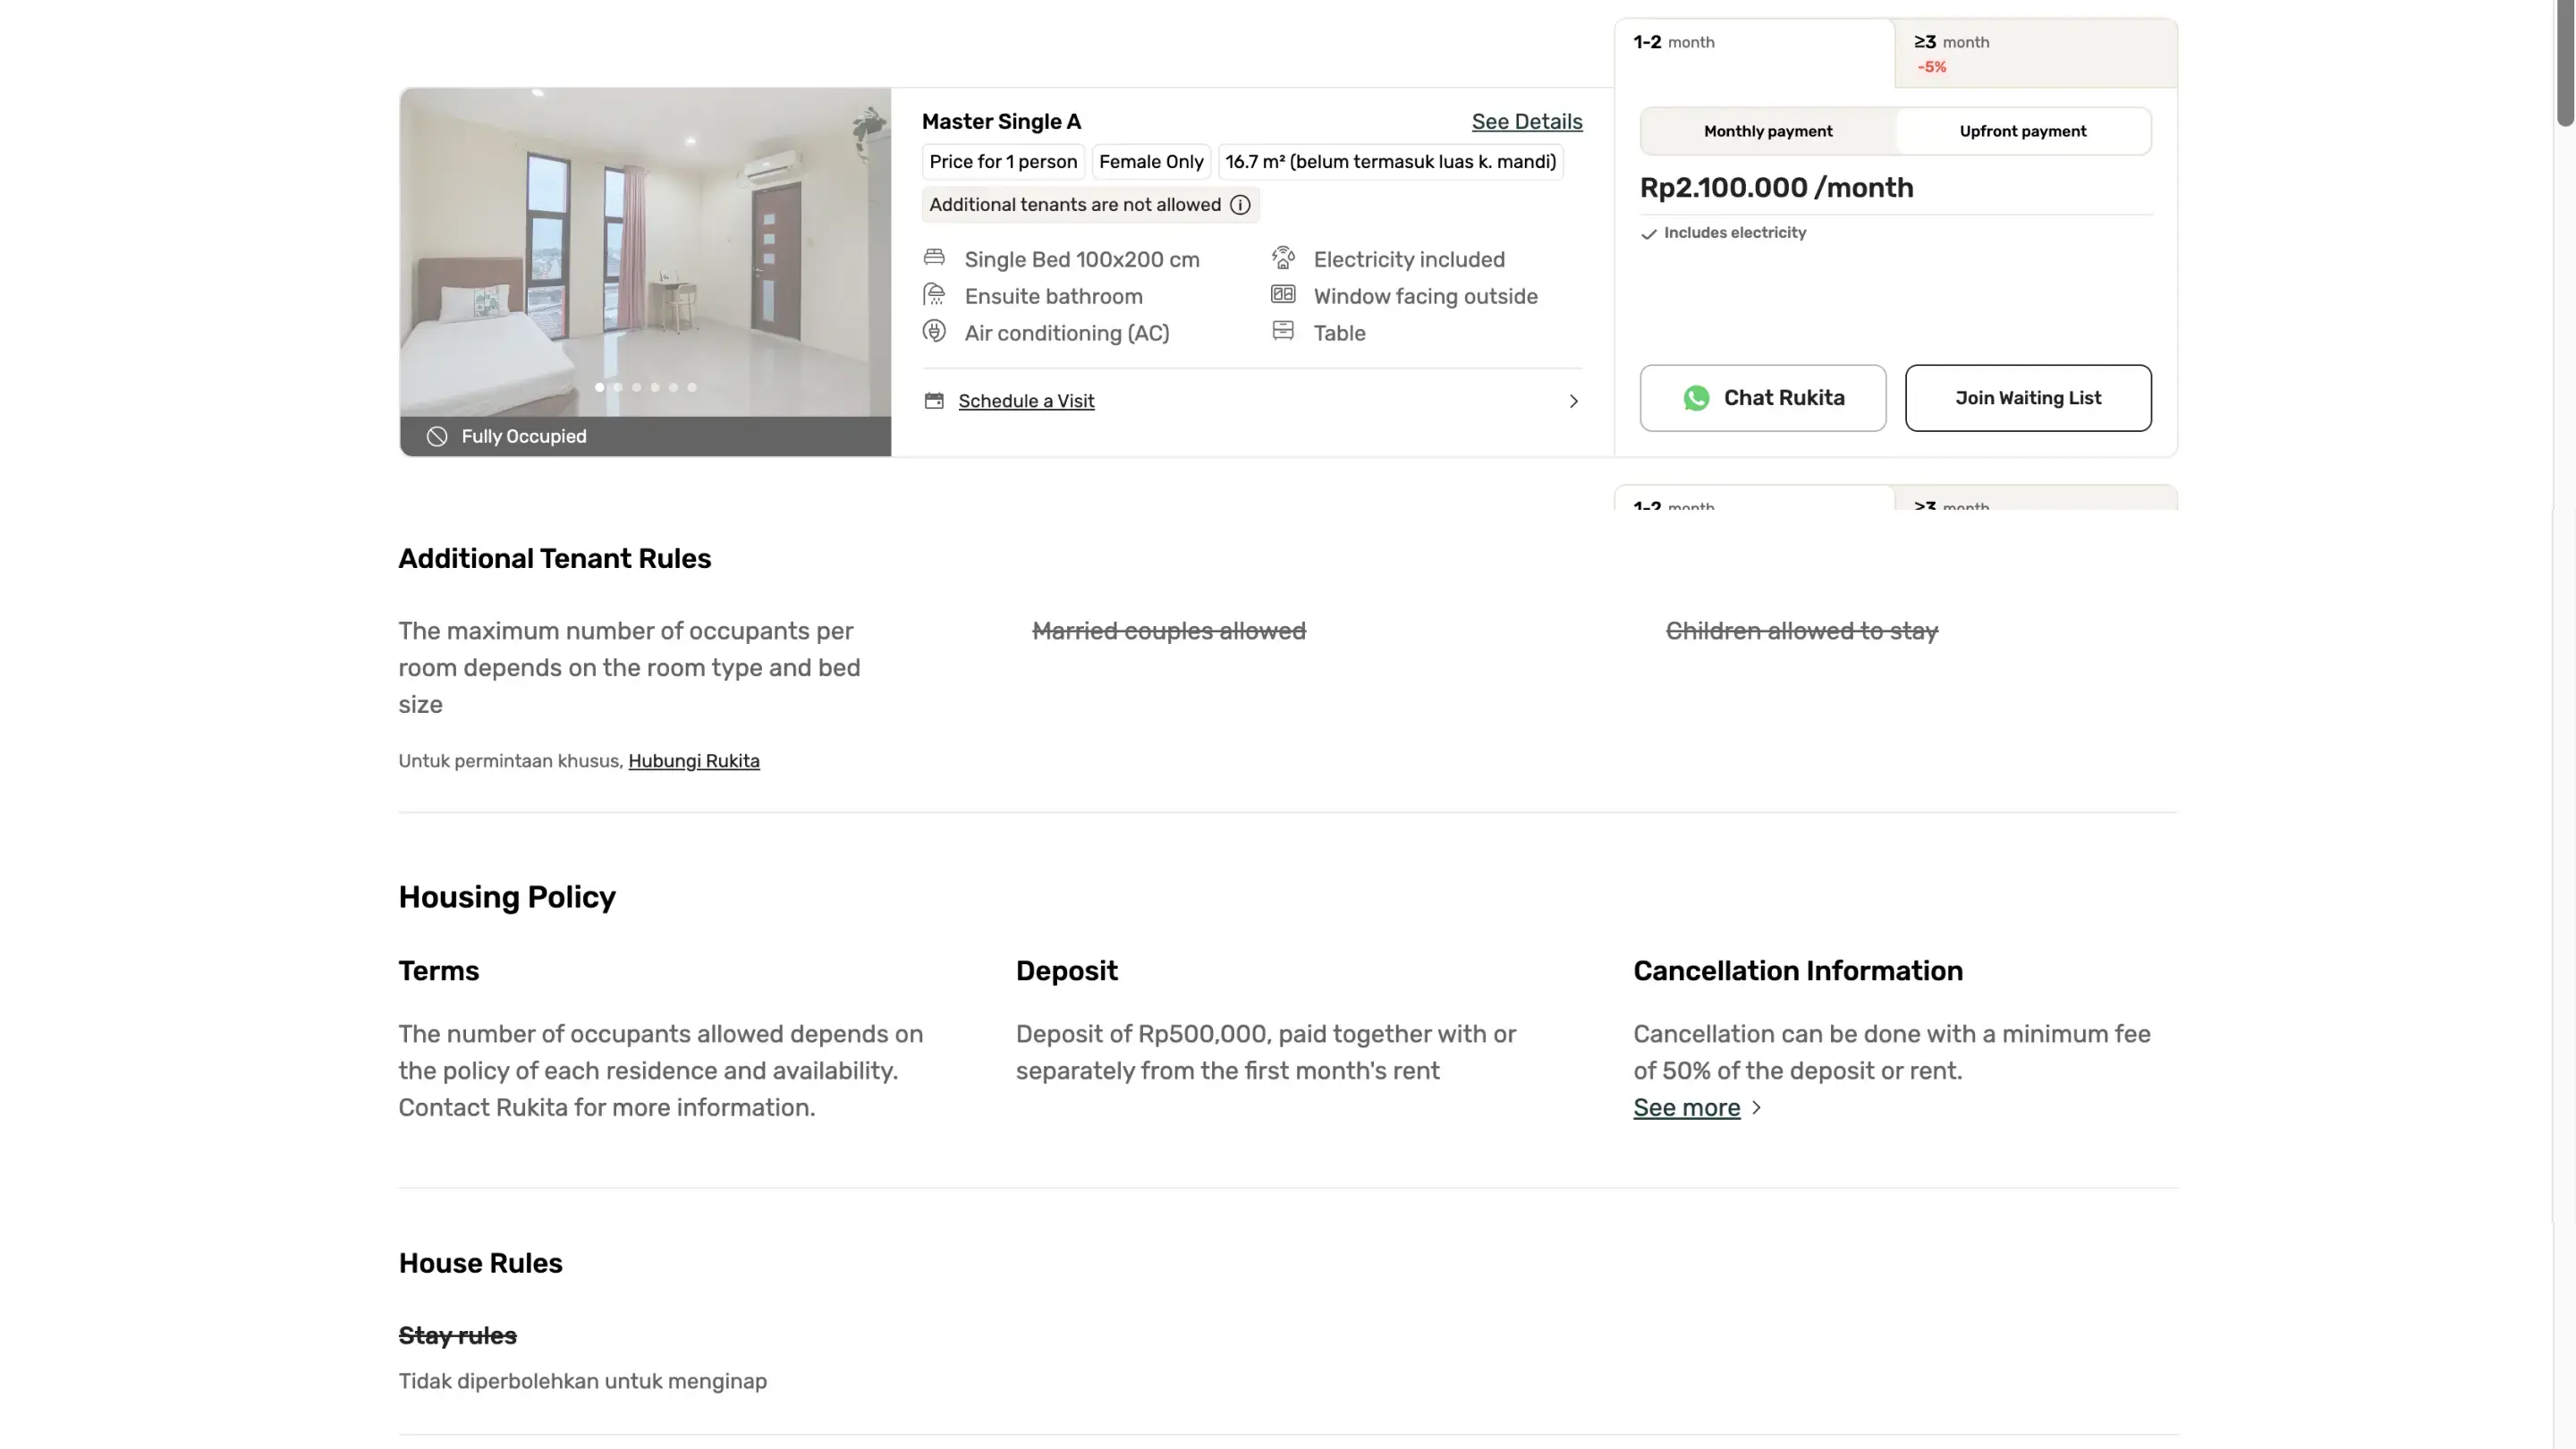Click the info icon beside additional tenants notice
The height and width of the screenshot is (1449, 2576).
pos(1240,205)
